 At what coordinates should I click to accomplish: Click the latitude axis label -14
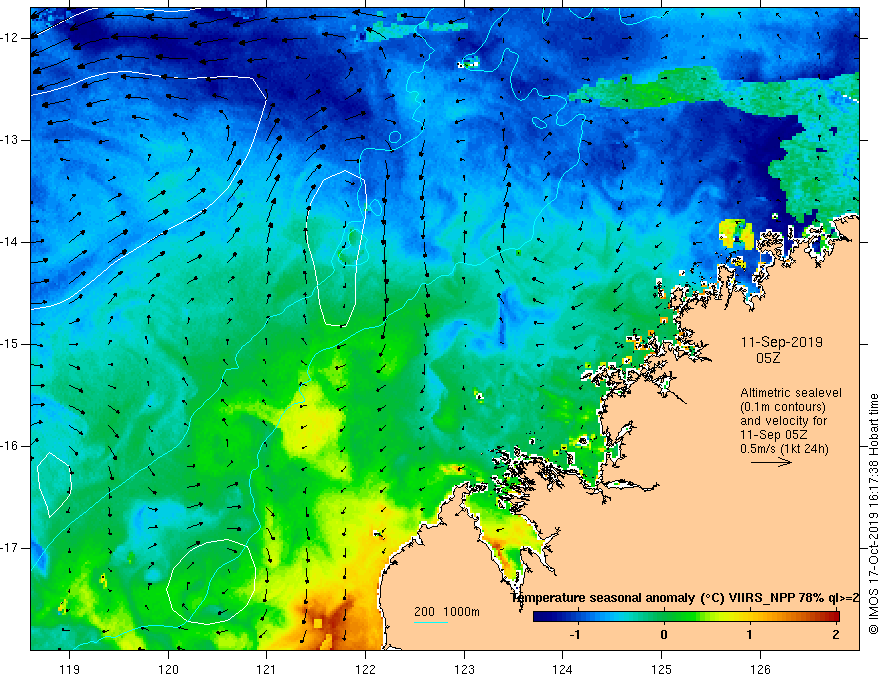coord(10,242)
